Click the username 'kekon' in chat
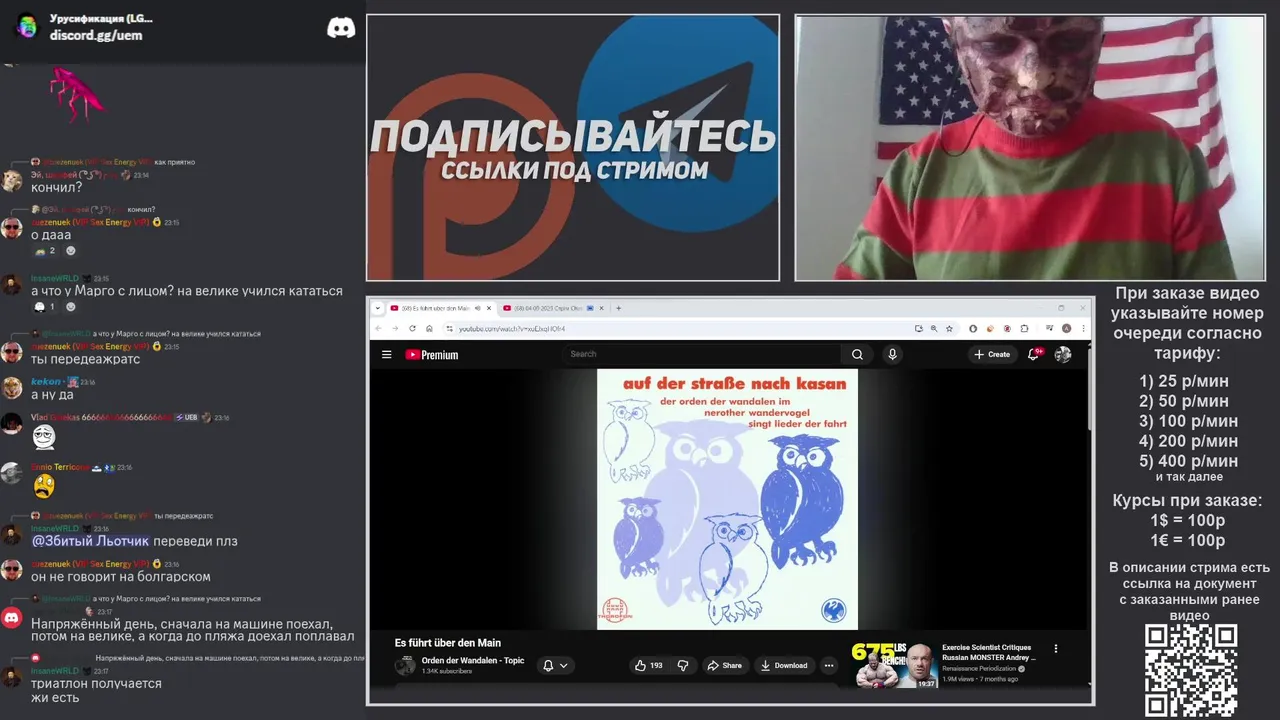This screenshot has width=1280, height=720. pyautogui.click(x=46, y=382)
